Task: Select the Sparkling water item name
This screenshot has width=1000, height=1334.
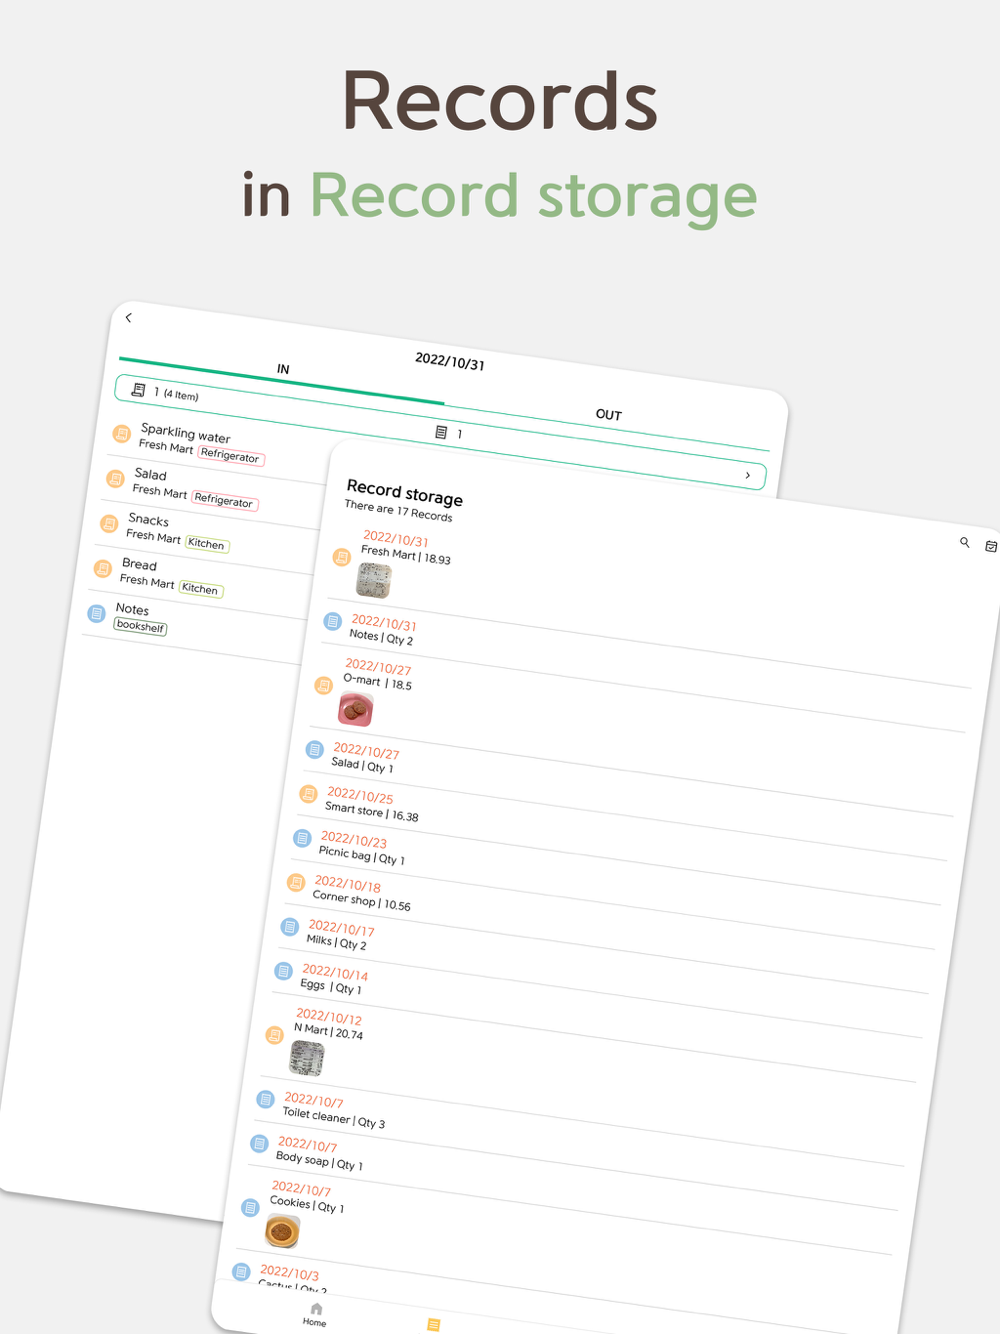Action: click(x=185, y=433)
